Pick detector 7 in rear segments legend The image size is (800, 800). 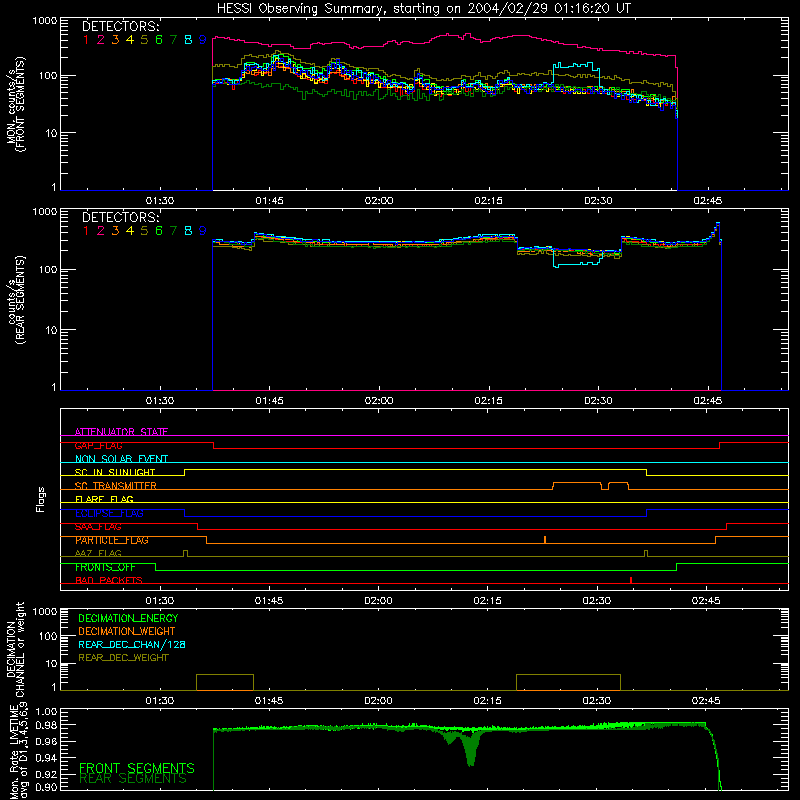173,231
